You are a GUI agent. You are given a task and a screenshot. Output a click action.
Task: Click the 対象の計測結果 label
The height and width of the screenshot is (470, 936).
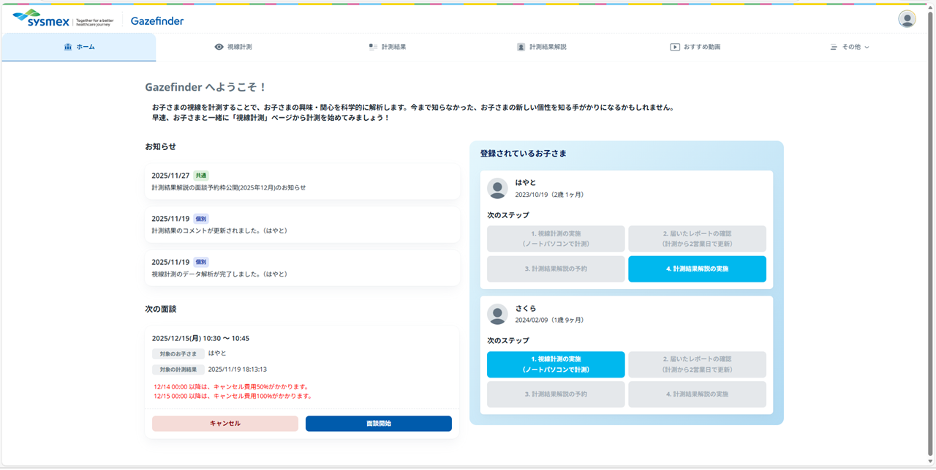(x=178, y=370)
